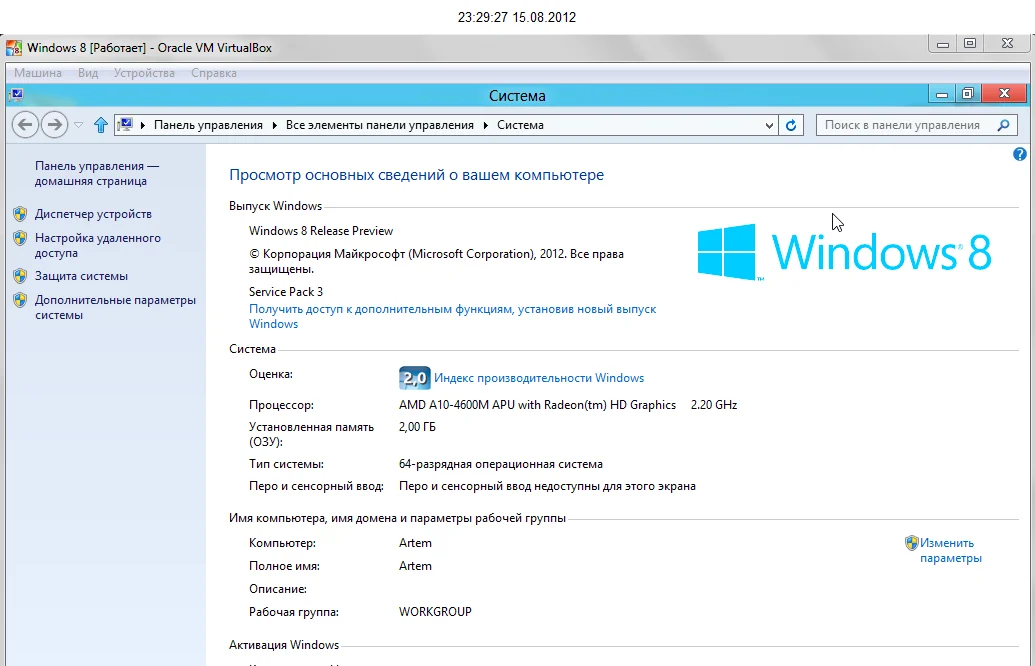Select the text Windows 8 Release Preview

[x=321, y=231]
